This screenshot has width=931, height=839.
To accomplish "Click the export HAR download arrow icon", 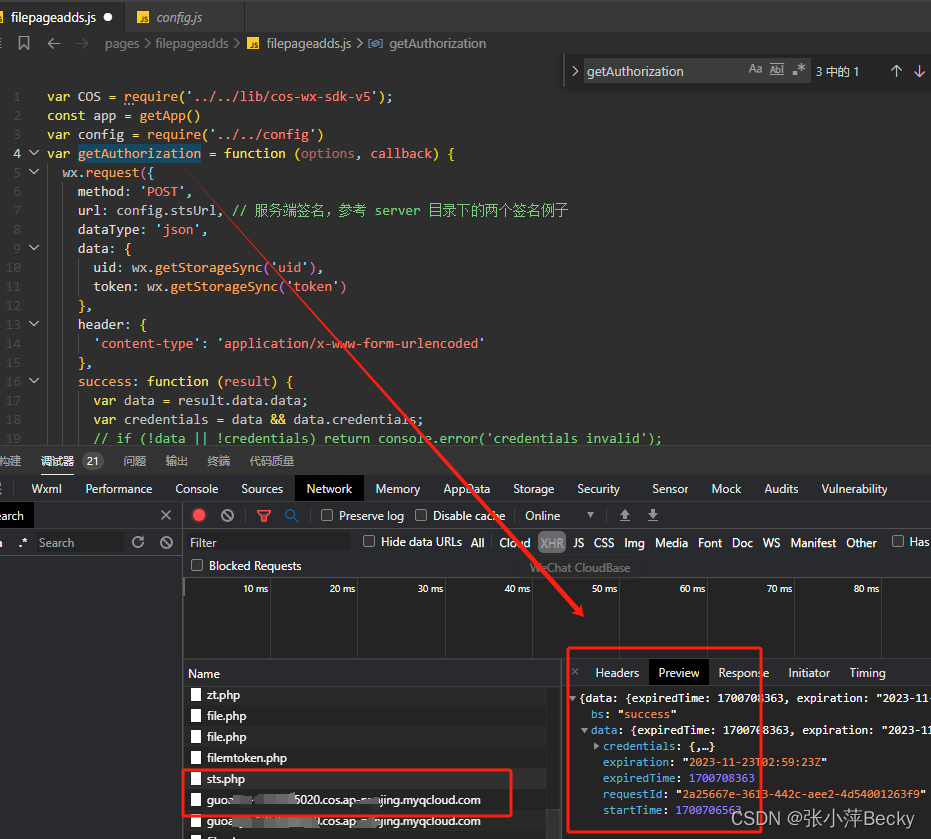I will (x=653, y=515).
